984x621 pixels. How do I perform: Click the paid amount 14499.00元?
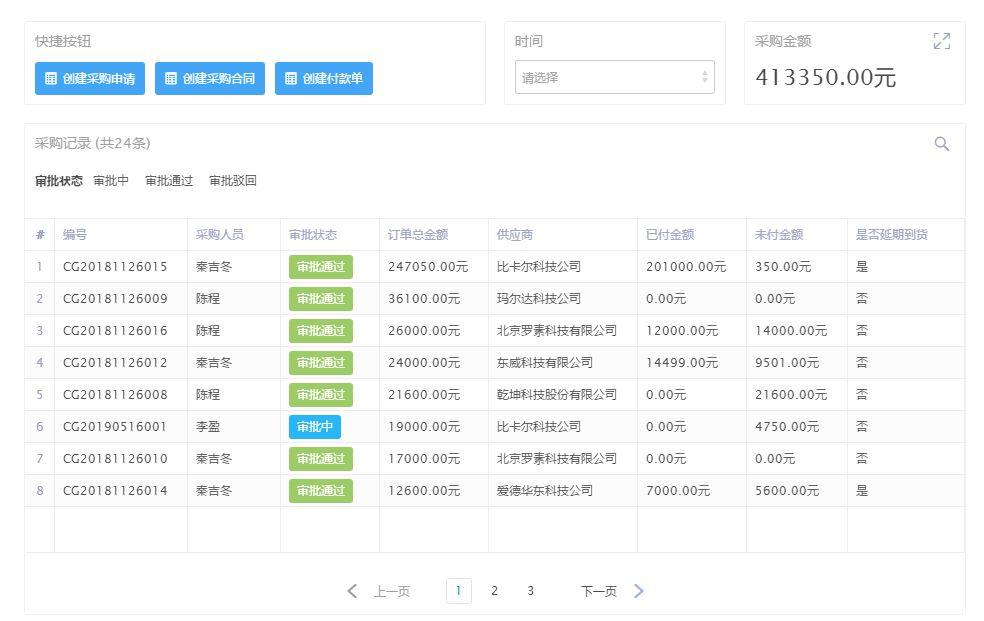tap(682, 363)
